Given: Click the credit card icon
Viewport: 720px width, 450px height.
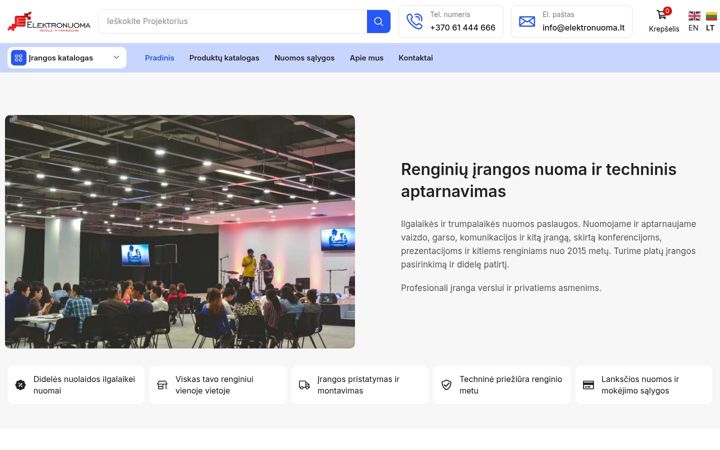Looking at the screenshot, I should pos(588,385).
